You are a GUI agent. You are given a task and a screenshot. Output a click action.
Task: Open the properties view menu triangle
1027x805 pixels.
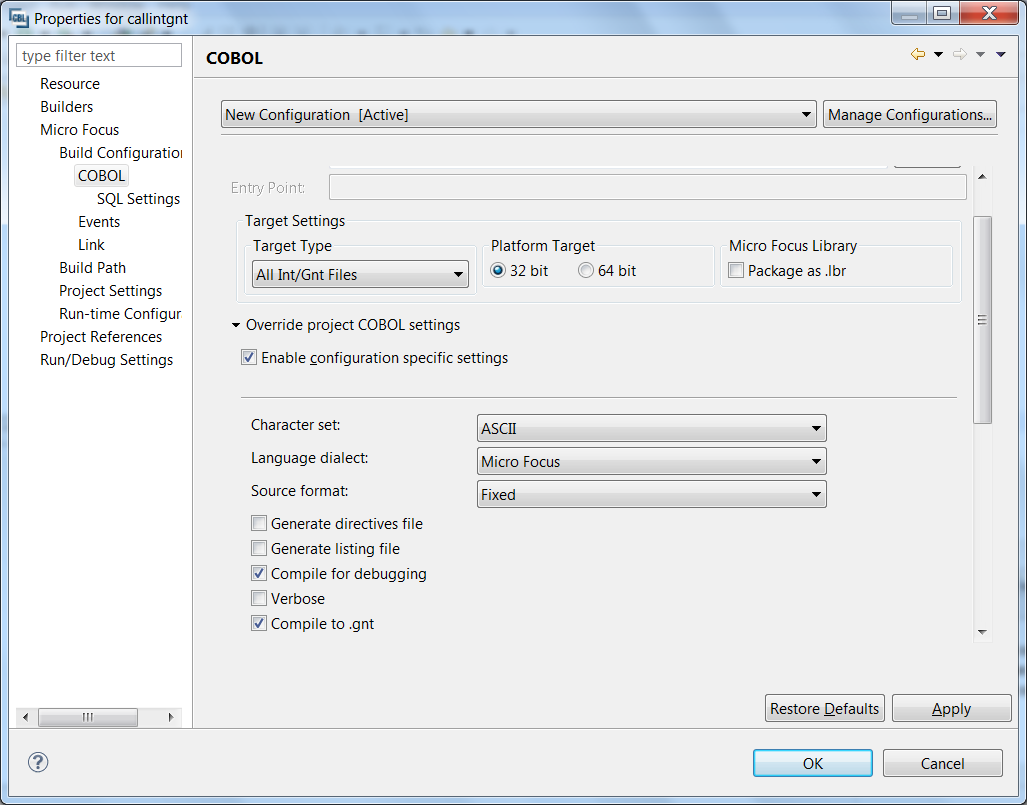(x=1001, y=55)
